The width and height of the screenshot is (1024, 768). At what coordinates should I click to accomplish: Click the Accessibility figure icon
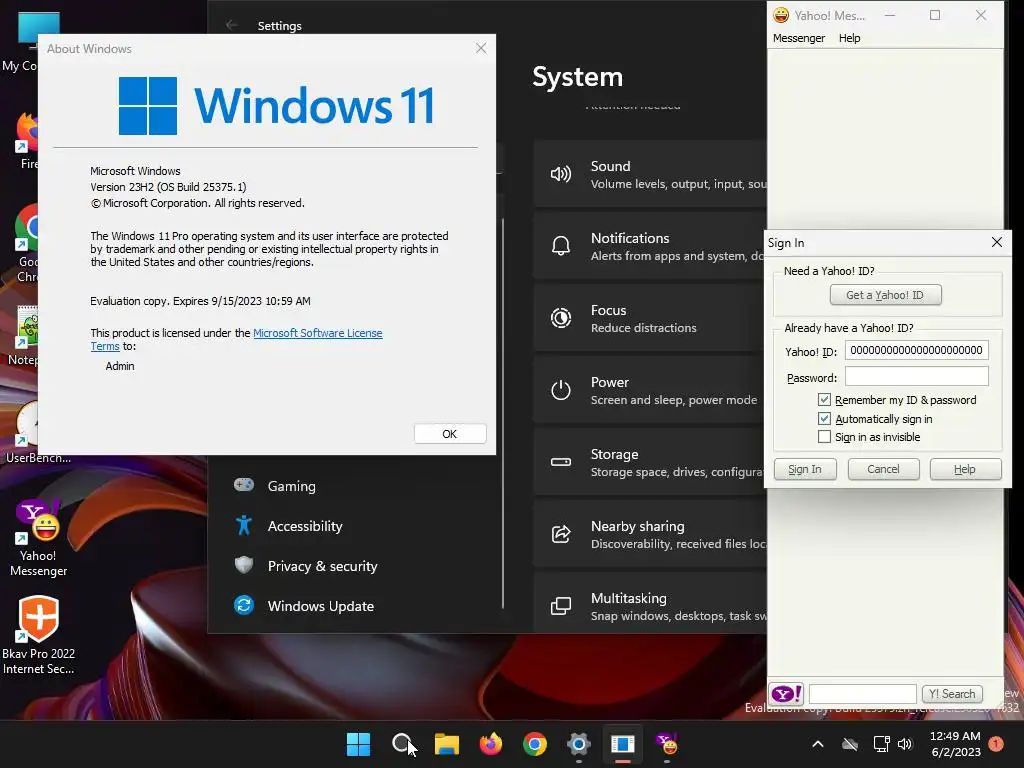point(244,525)
